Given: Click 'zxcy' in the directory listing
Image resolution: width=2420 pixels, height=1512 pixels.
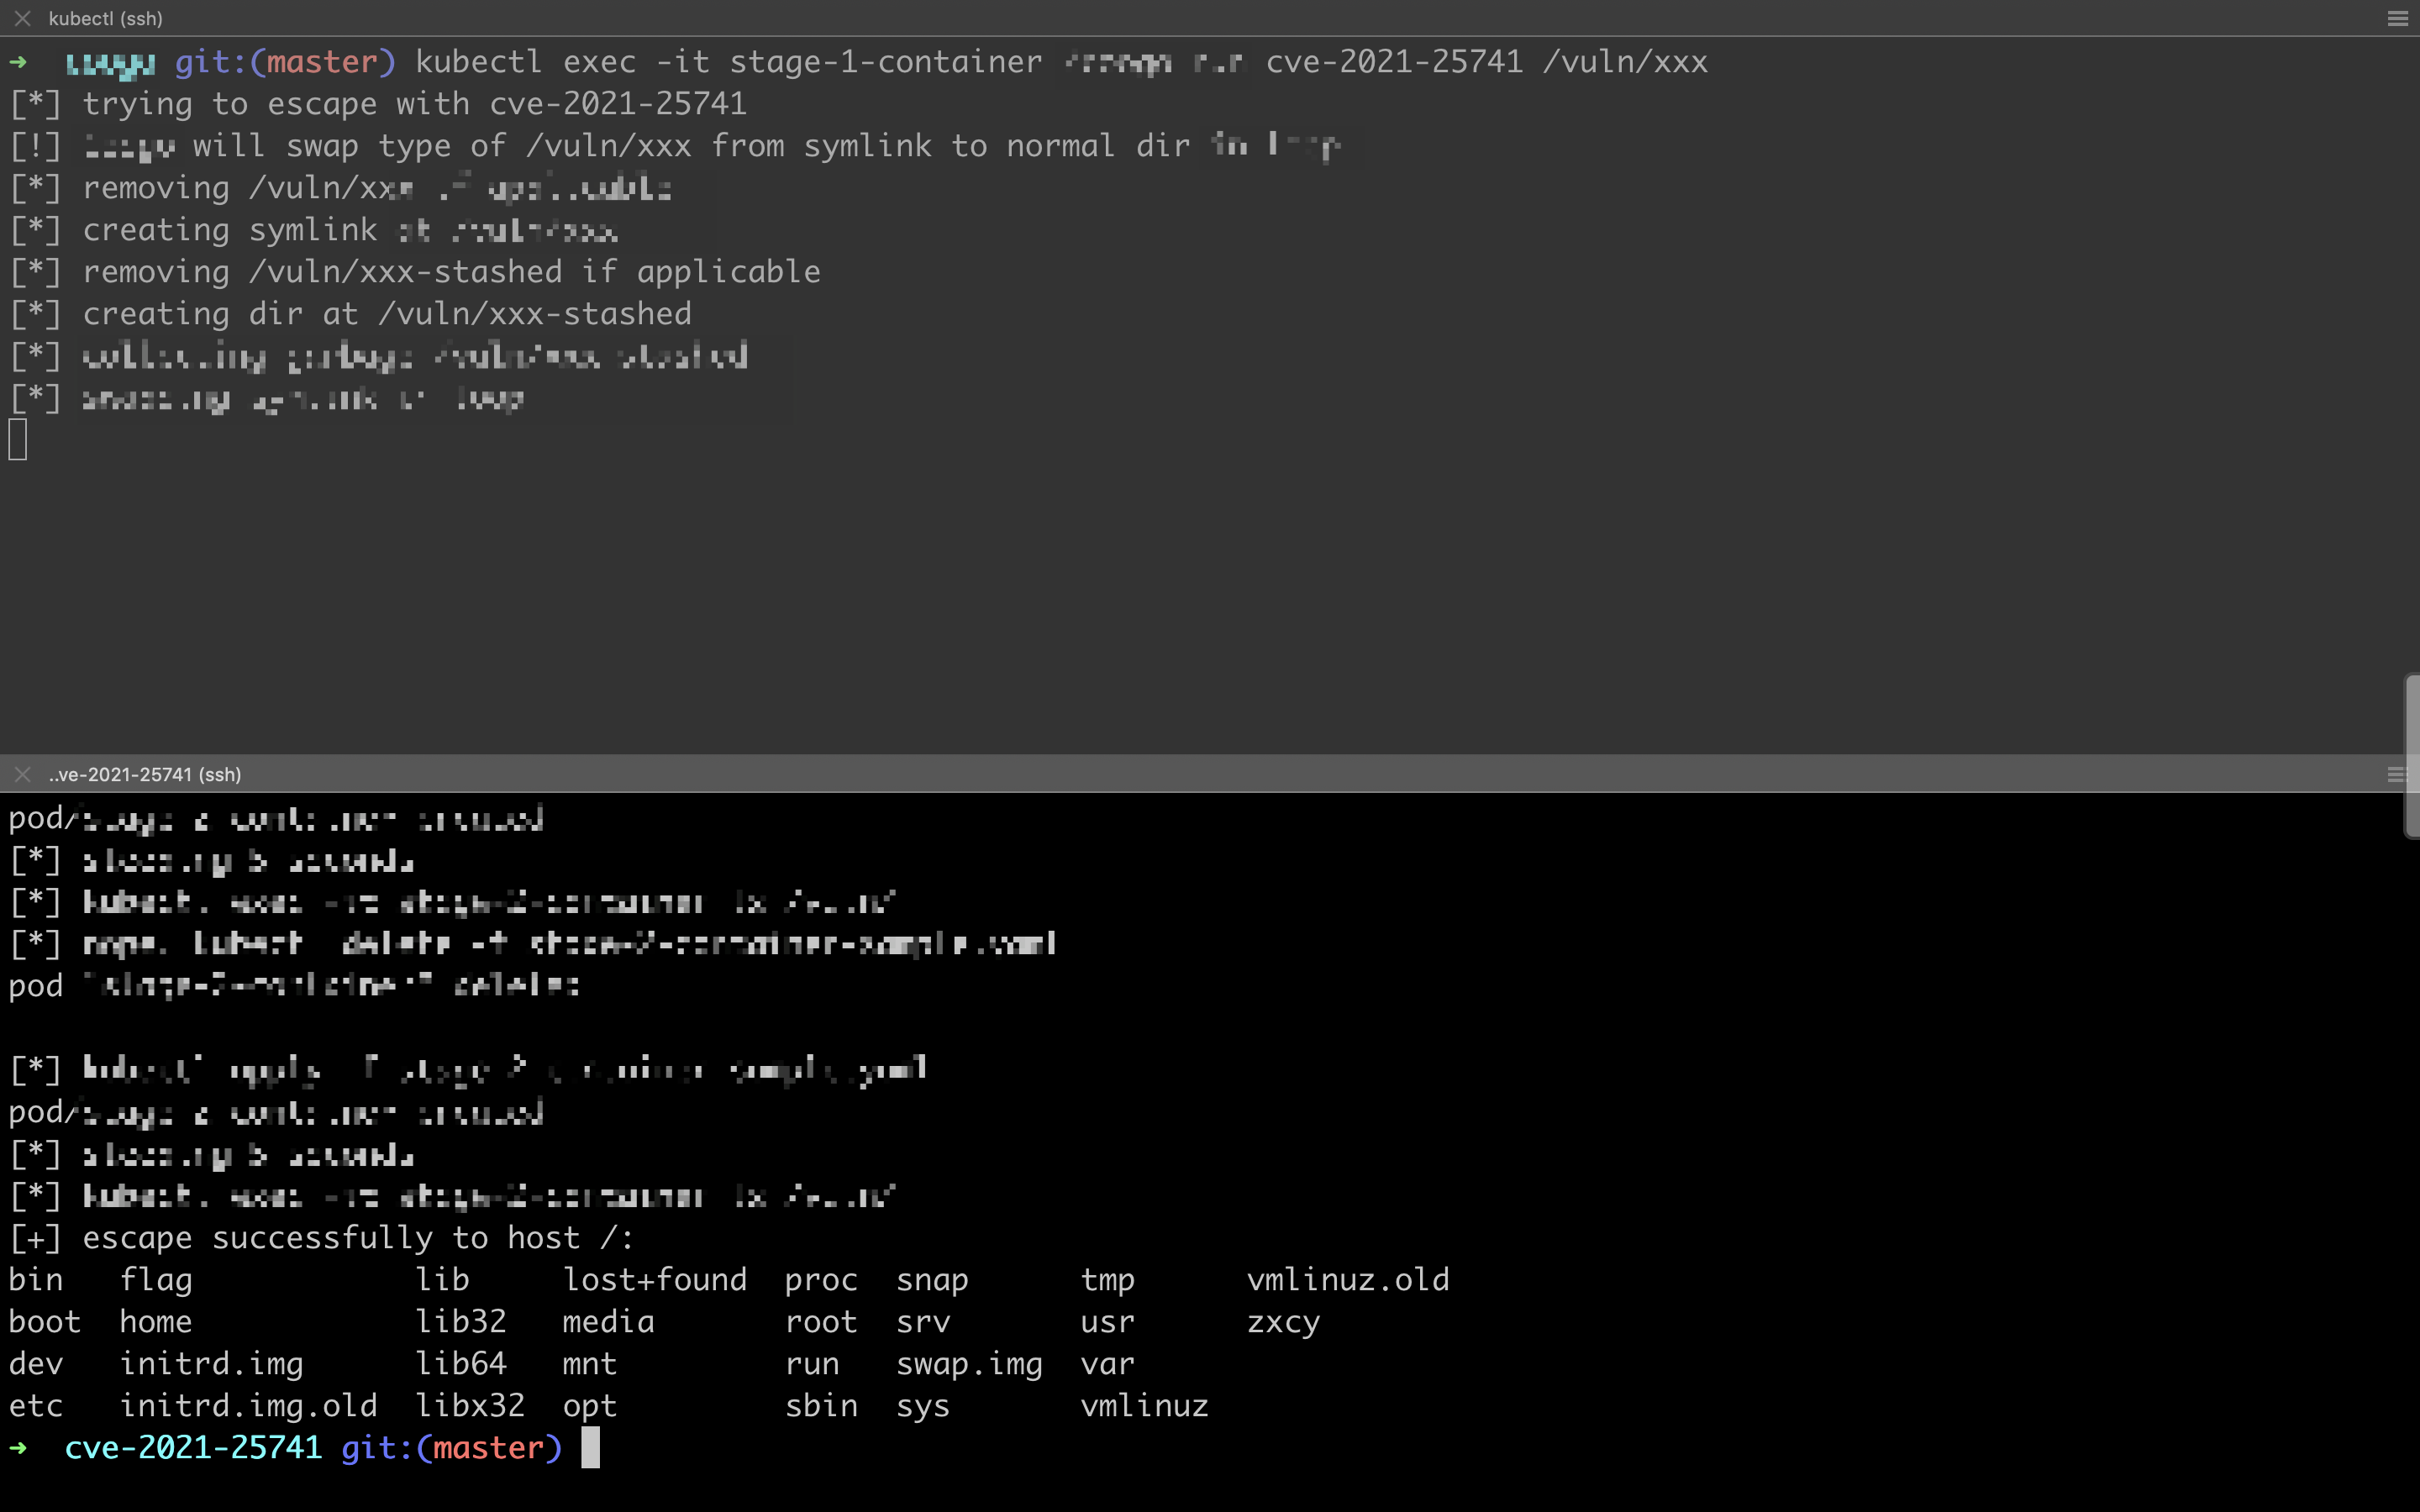Looking at the screenshot, I should tap(1282, 1322).
